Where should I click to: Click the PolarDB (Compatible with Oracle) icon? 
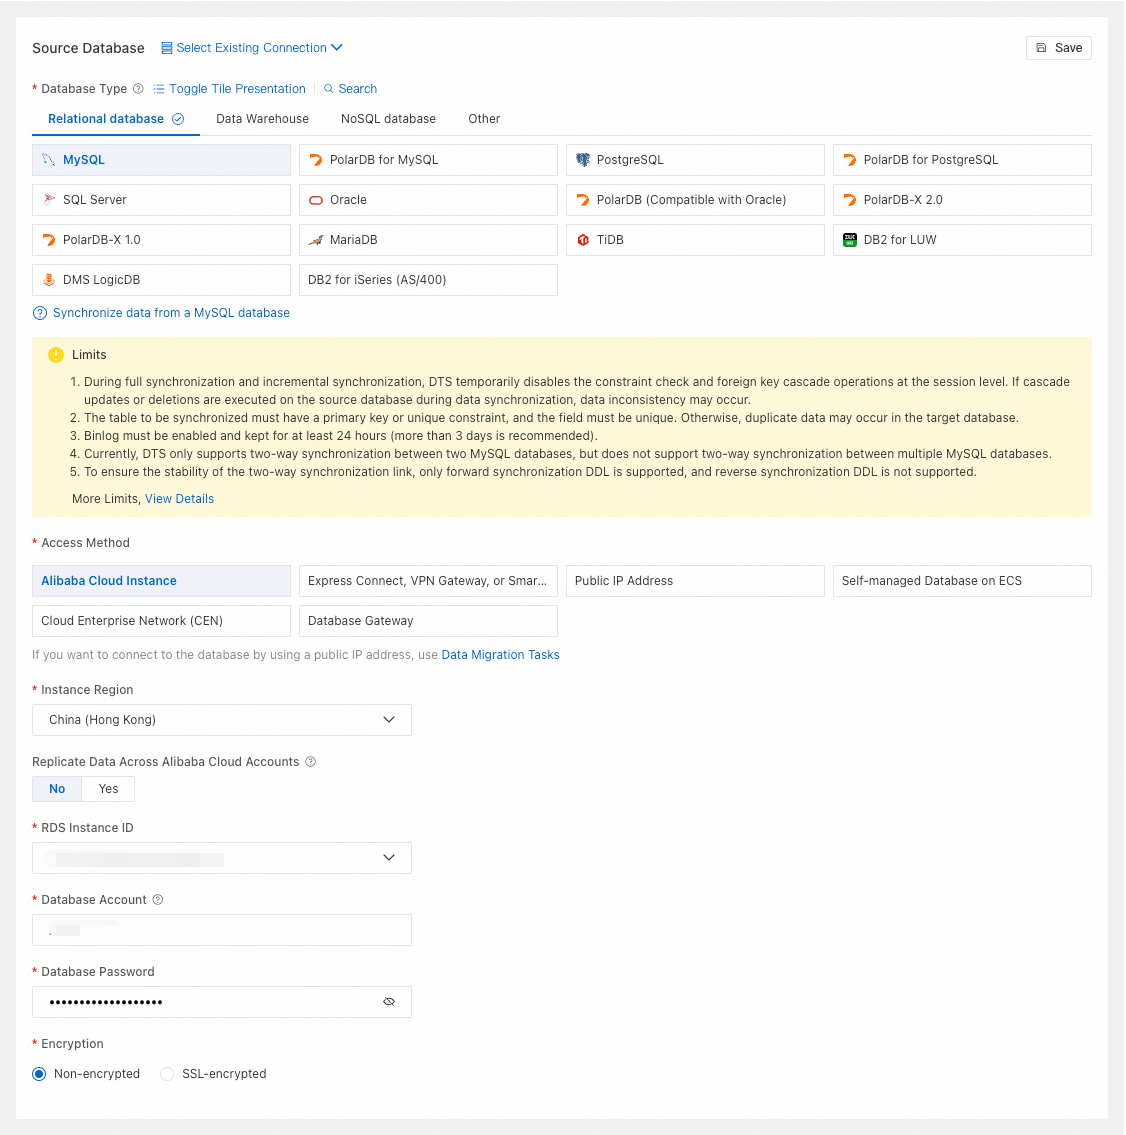(x=583, y=200)
